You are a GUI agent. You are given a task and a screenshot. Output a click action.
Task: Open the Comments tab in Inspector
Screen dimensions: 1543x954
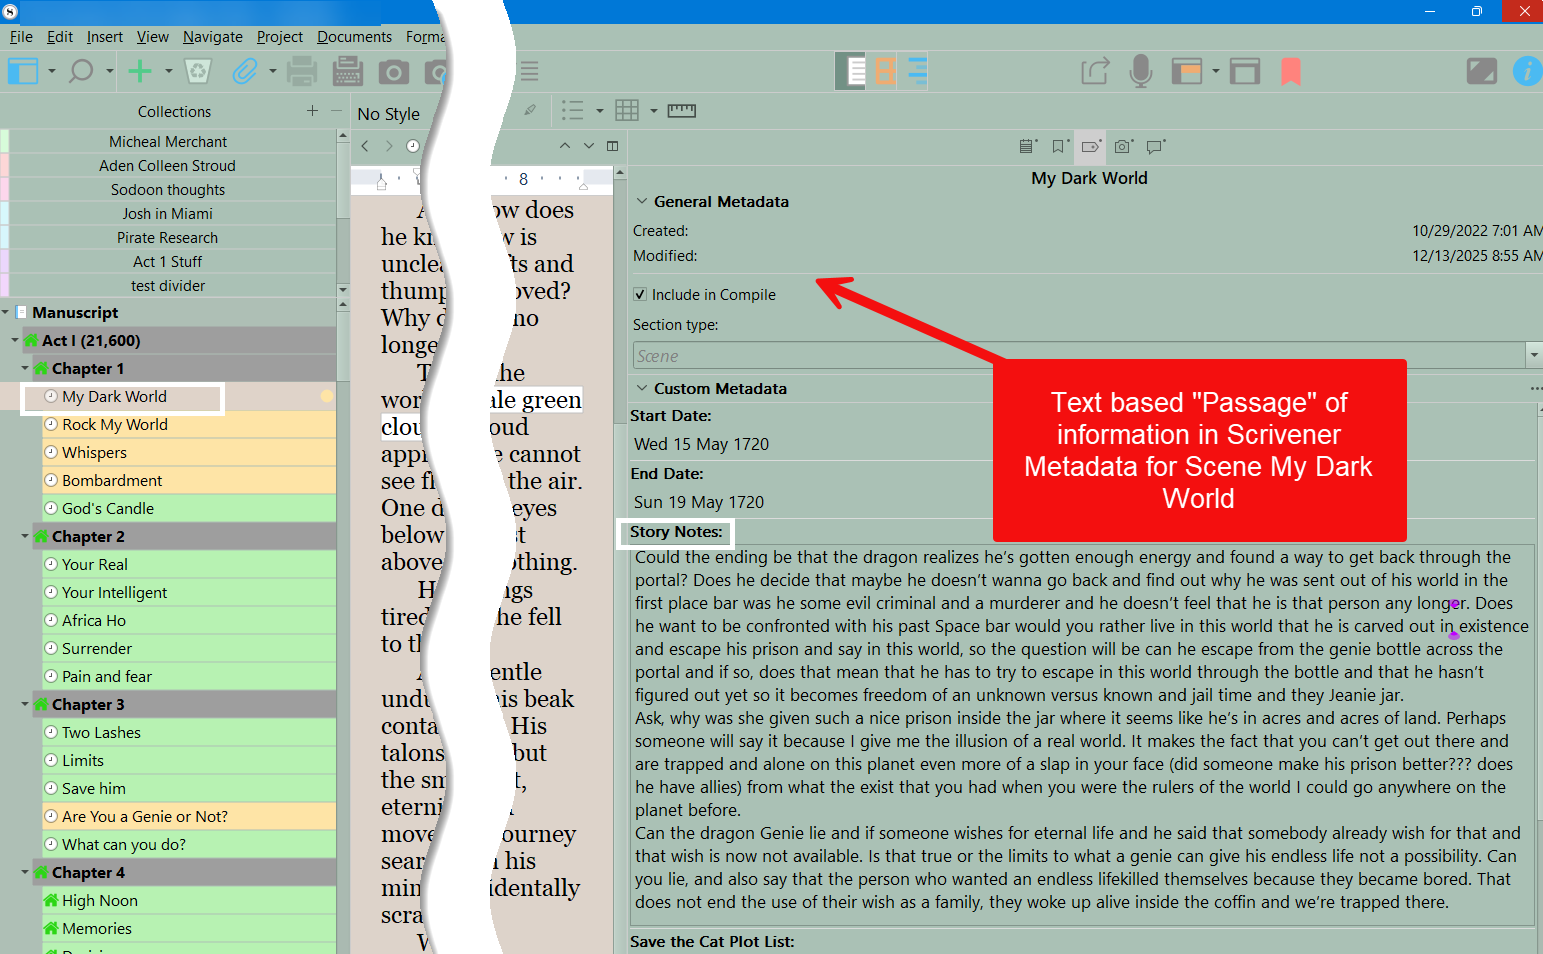pyautogui.click(x=1156, y=147)
